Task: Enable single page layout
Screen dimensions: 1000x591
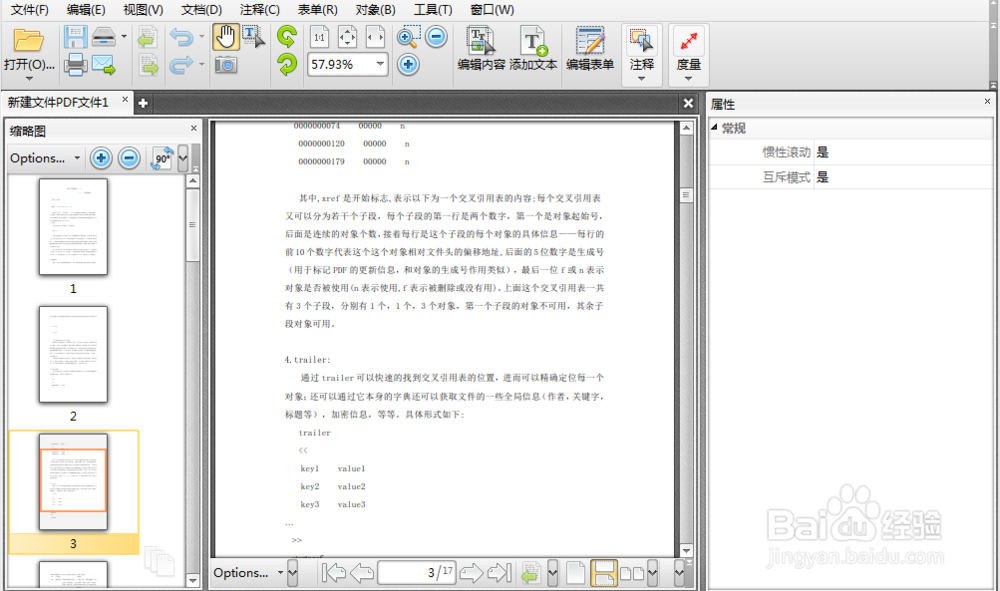Action: tap(575, 573)
